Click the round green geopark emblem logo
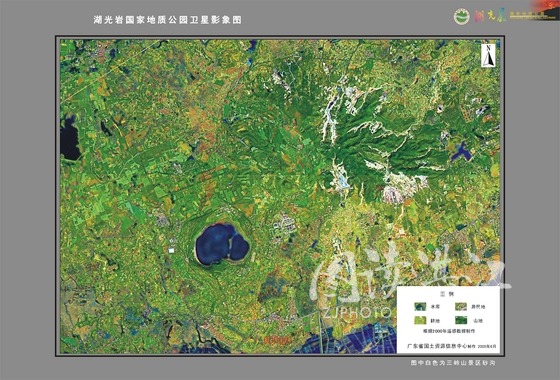 (x=462, y=17)
